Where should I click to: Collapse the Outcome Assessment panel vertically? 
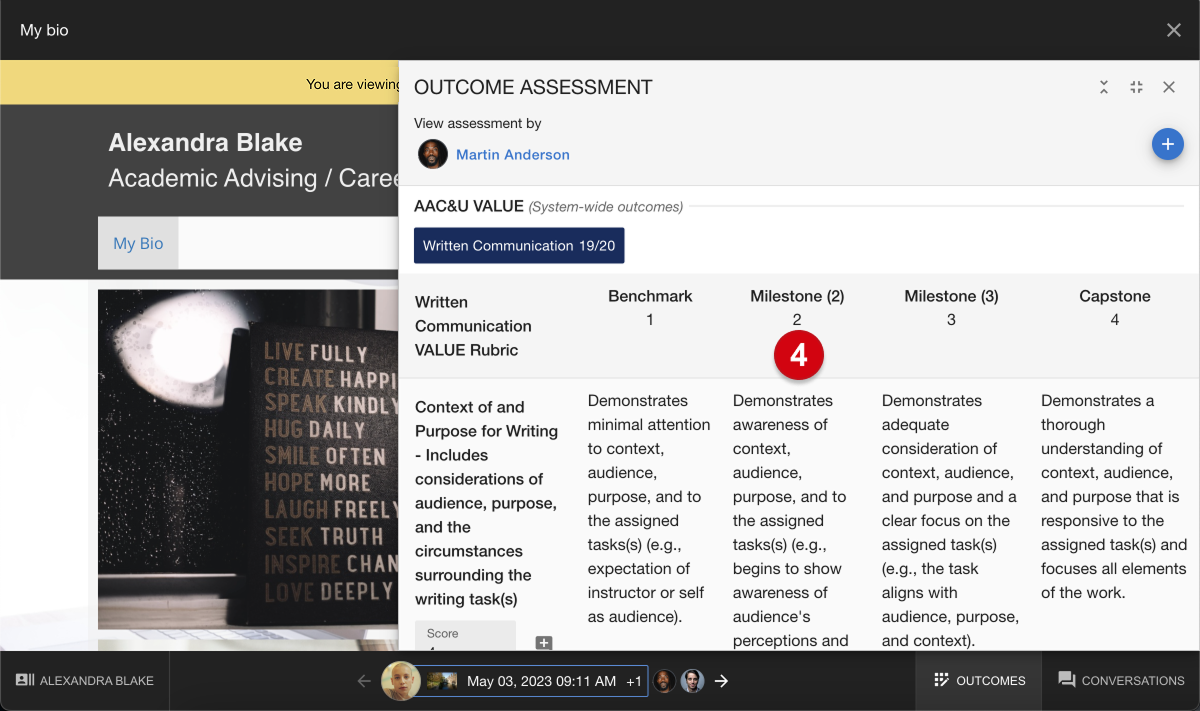pos(1104,87)
